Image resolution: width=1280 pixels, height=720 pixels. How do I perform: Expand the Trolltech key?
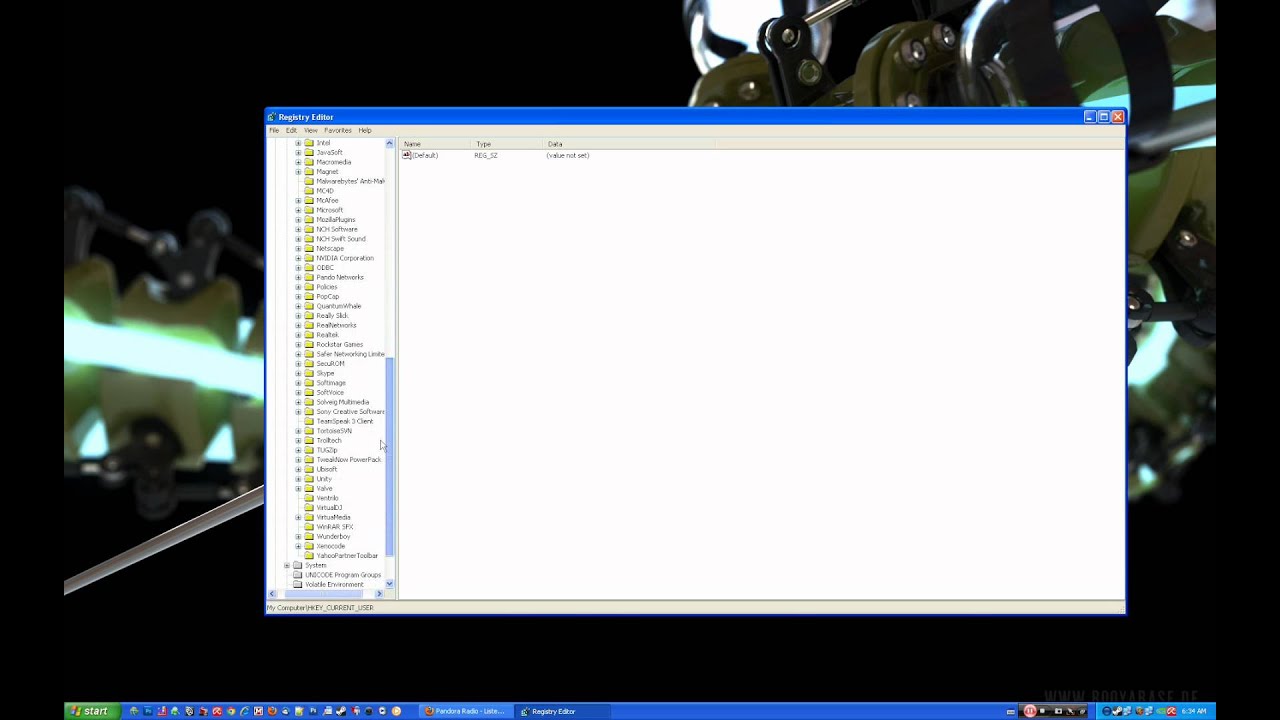coord(298,441)
